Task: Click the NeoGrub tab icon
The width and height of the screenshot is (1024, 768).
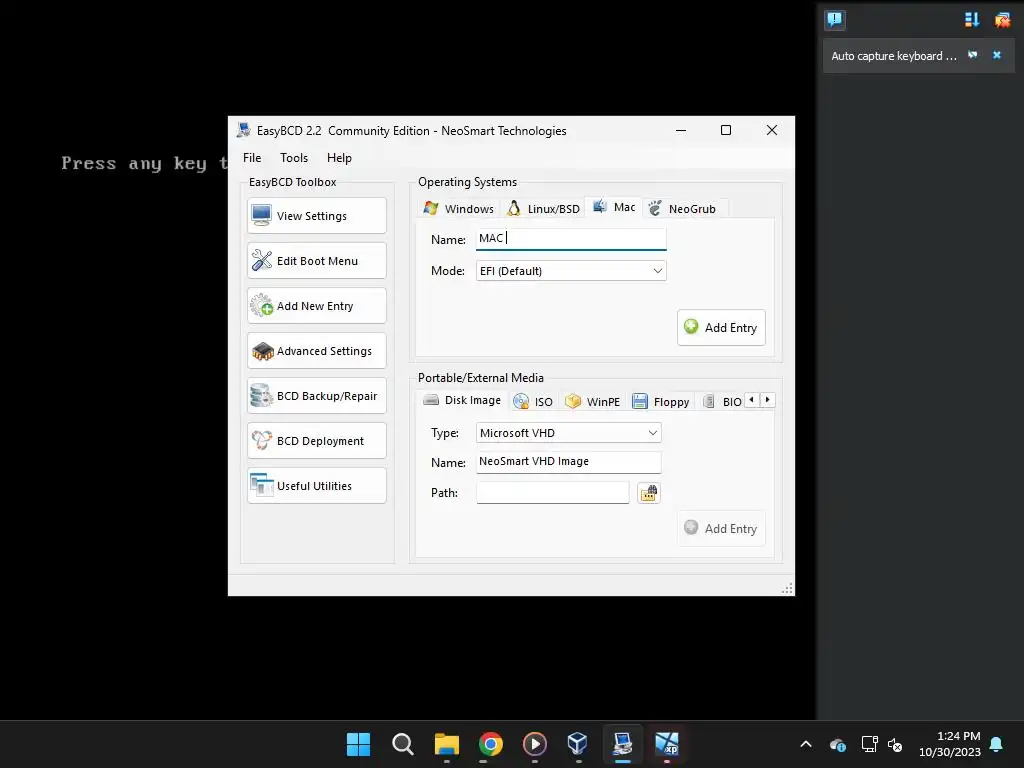Action: click(654, 208)
